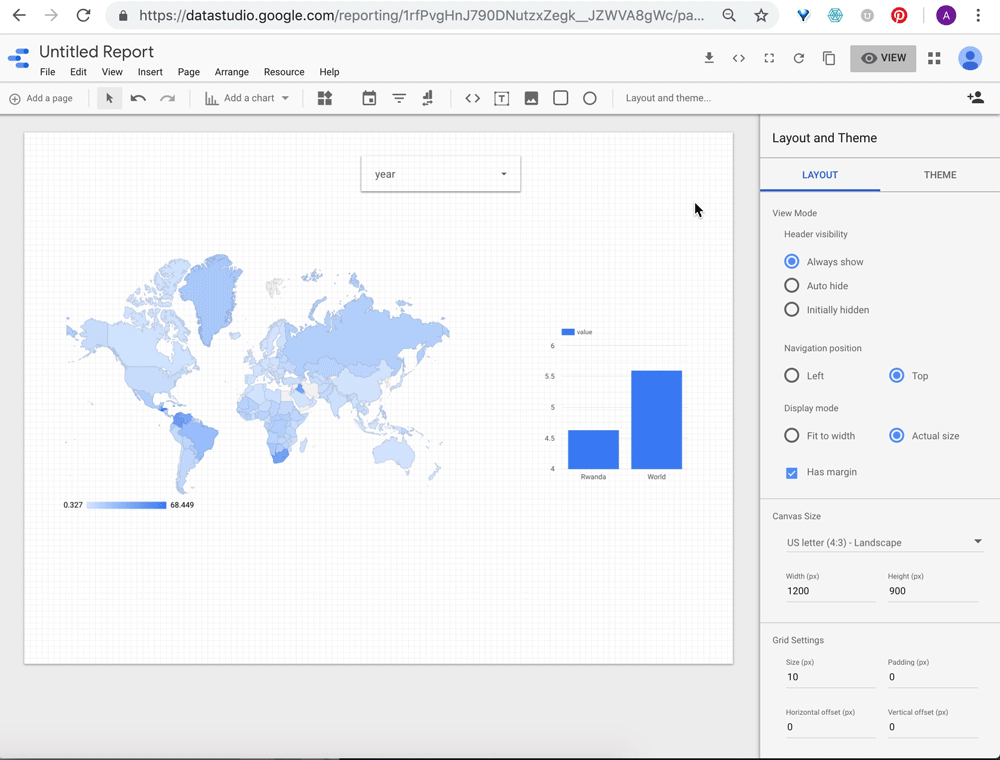Open the Google apps grid icon

[x=934, y=58]
